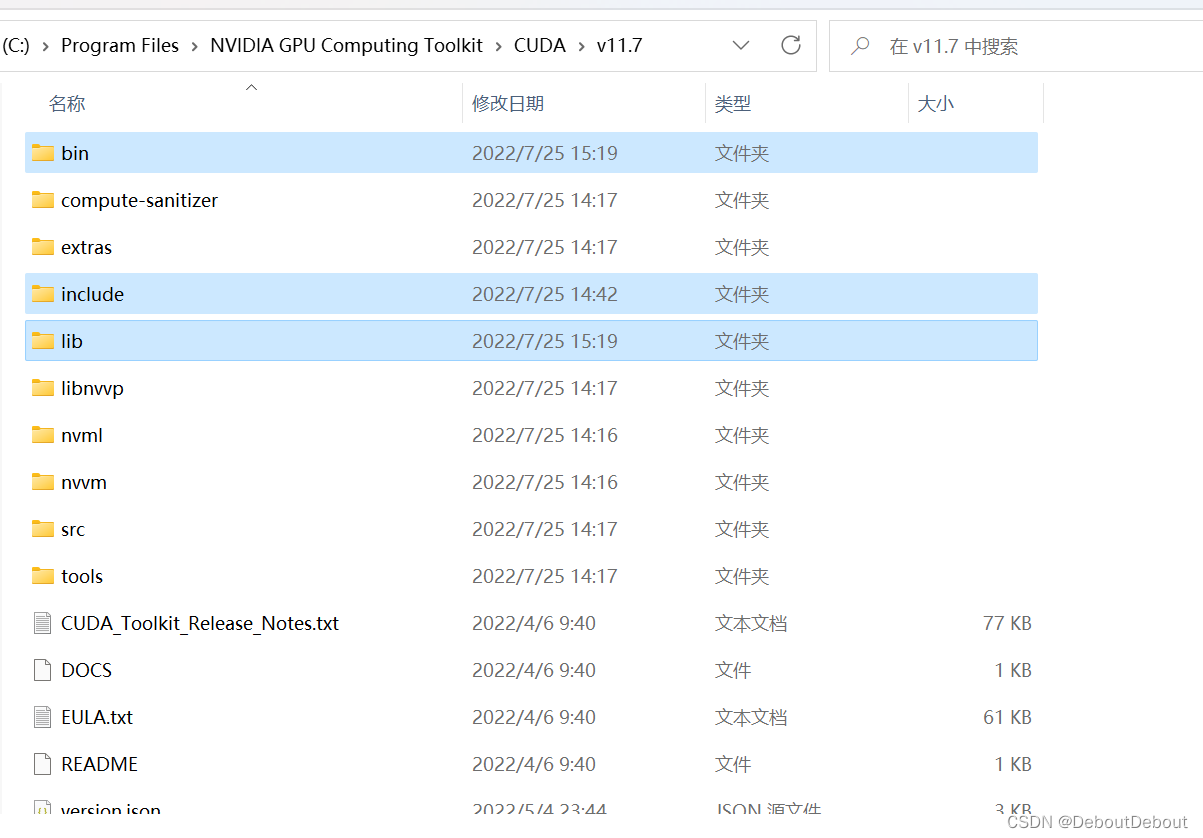
Task: Select the src folder icon
Action: click(42, 529)
